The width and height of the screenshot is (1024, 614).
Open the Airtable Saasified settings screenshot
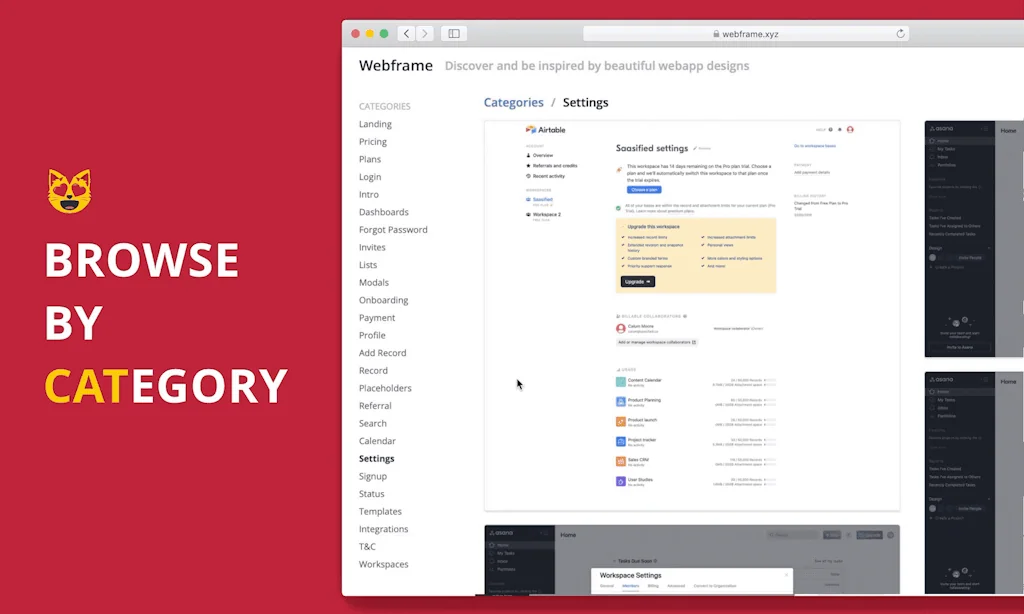[692, 315]
